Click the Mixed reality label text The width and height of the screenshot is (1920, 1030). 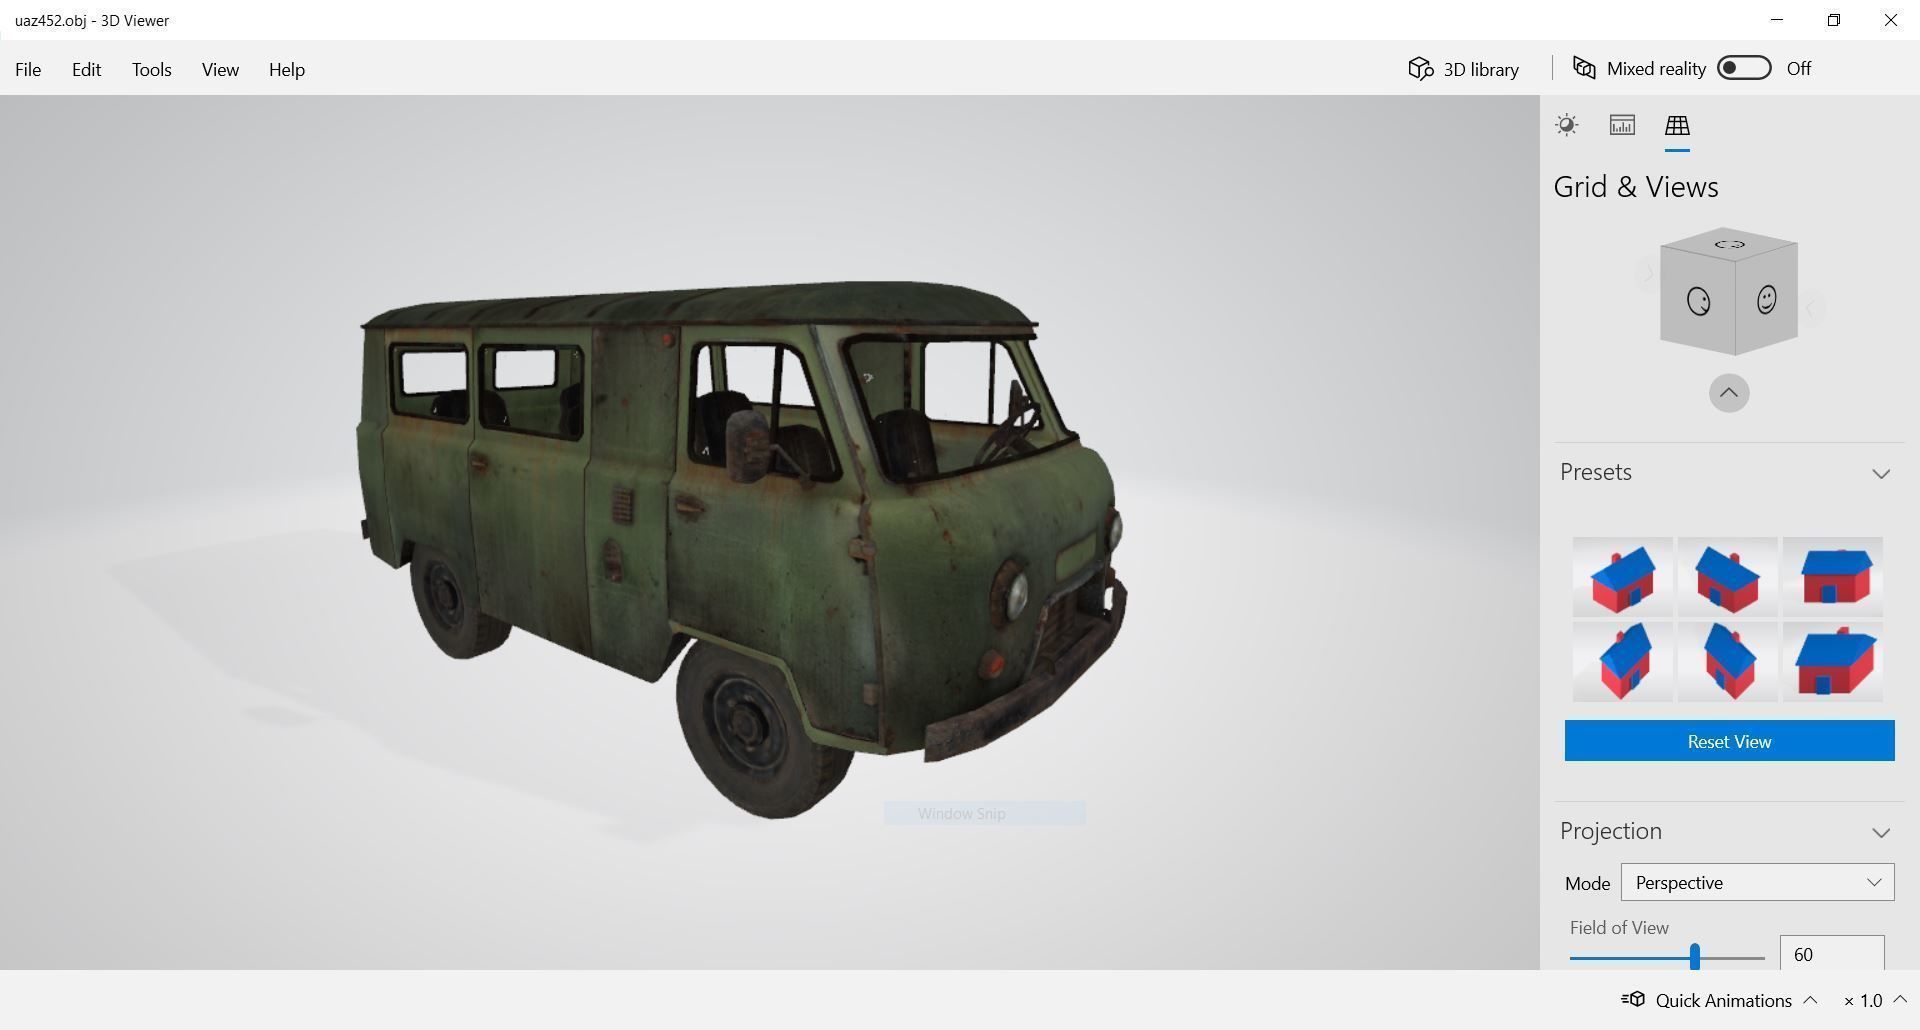click(x=1656, y=69)
